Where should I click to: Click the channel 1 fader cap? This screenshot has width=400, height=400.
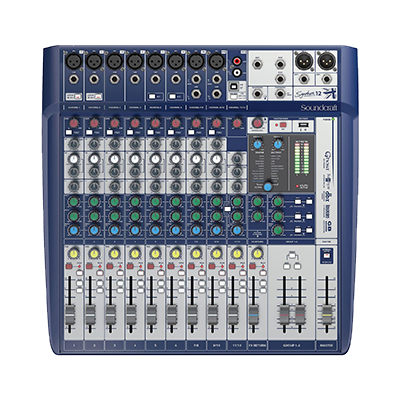click(70, 315)
